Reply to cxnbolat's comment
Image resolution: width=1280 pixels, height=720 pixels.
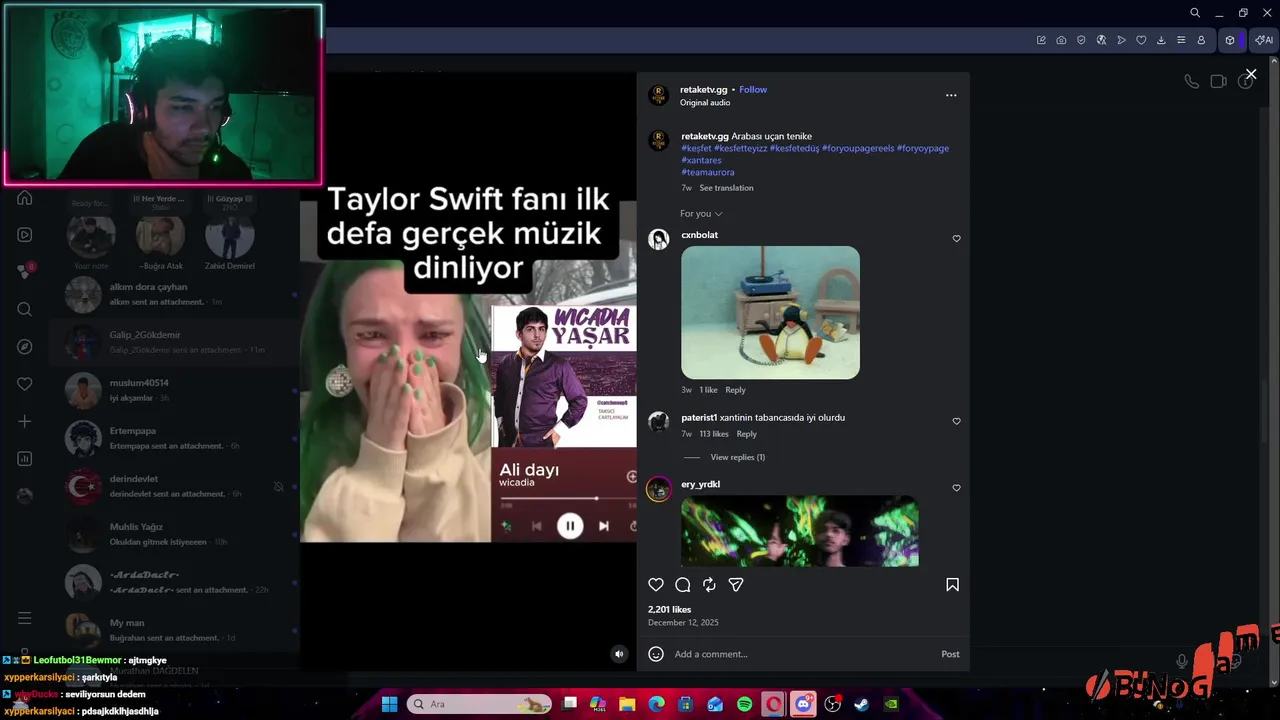(x=735, y=390)
